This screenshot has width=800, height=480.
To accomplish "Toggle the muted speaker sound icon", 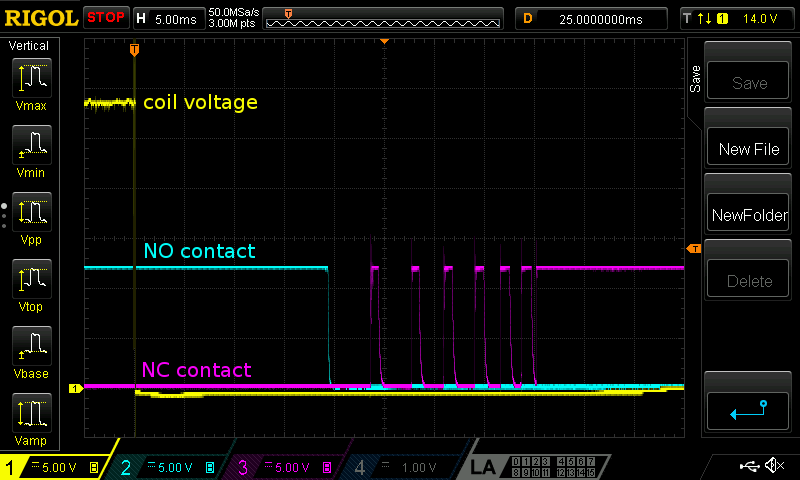I will click(x=774, y=465).
